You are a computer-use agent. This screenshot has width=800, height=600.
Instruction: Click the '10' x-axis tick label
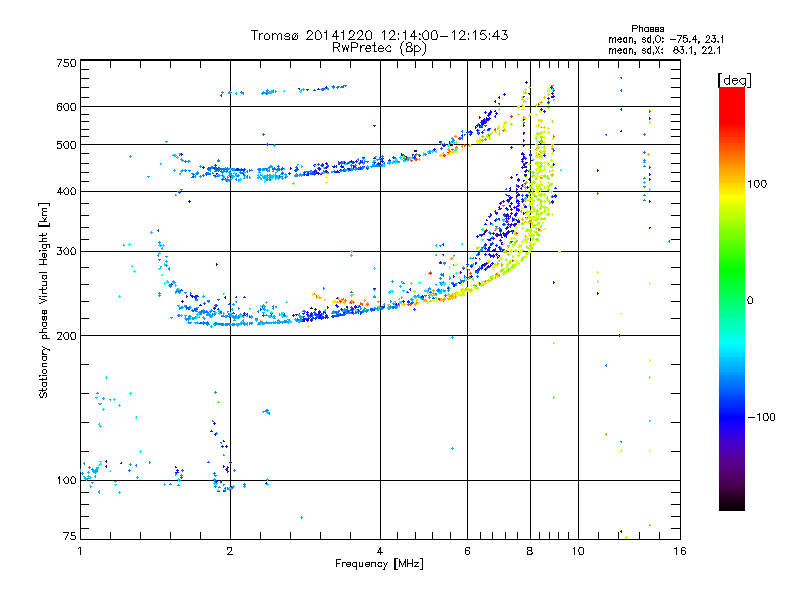coord(578,551)
